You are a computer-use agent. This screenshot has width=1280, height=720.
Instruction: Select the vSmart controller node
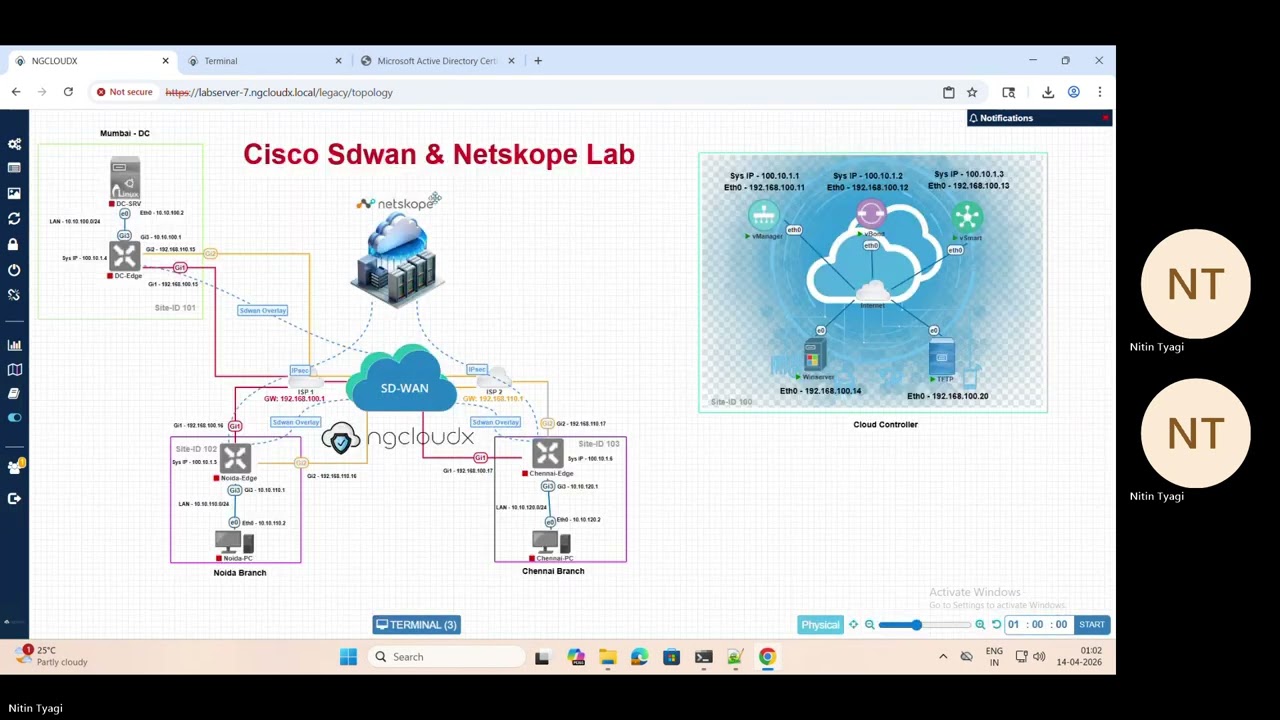967,217
